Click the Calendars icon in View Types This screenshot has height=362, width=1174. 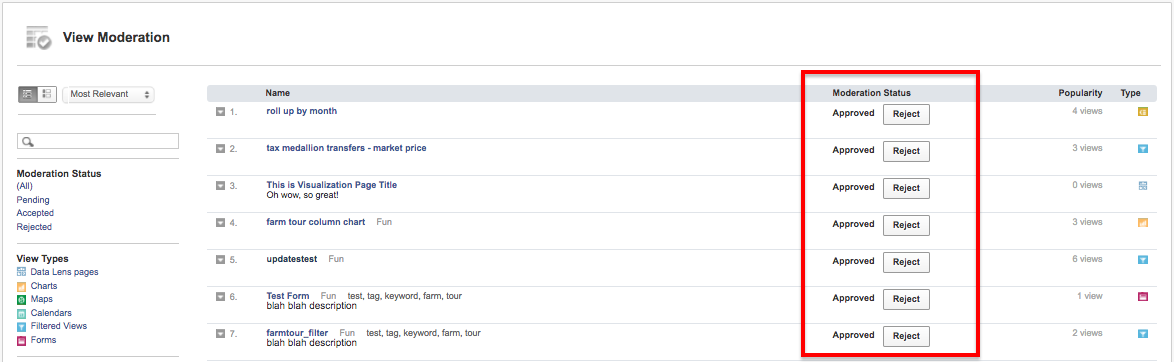click(x=22, y=313)
